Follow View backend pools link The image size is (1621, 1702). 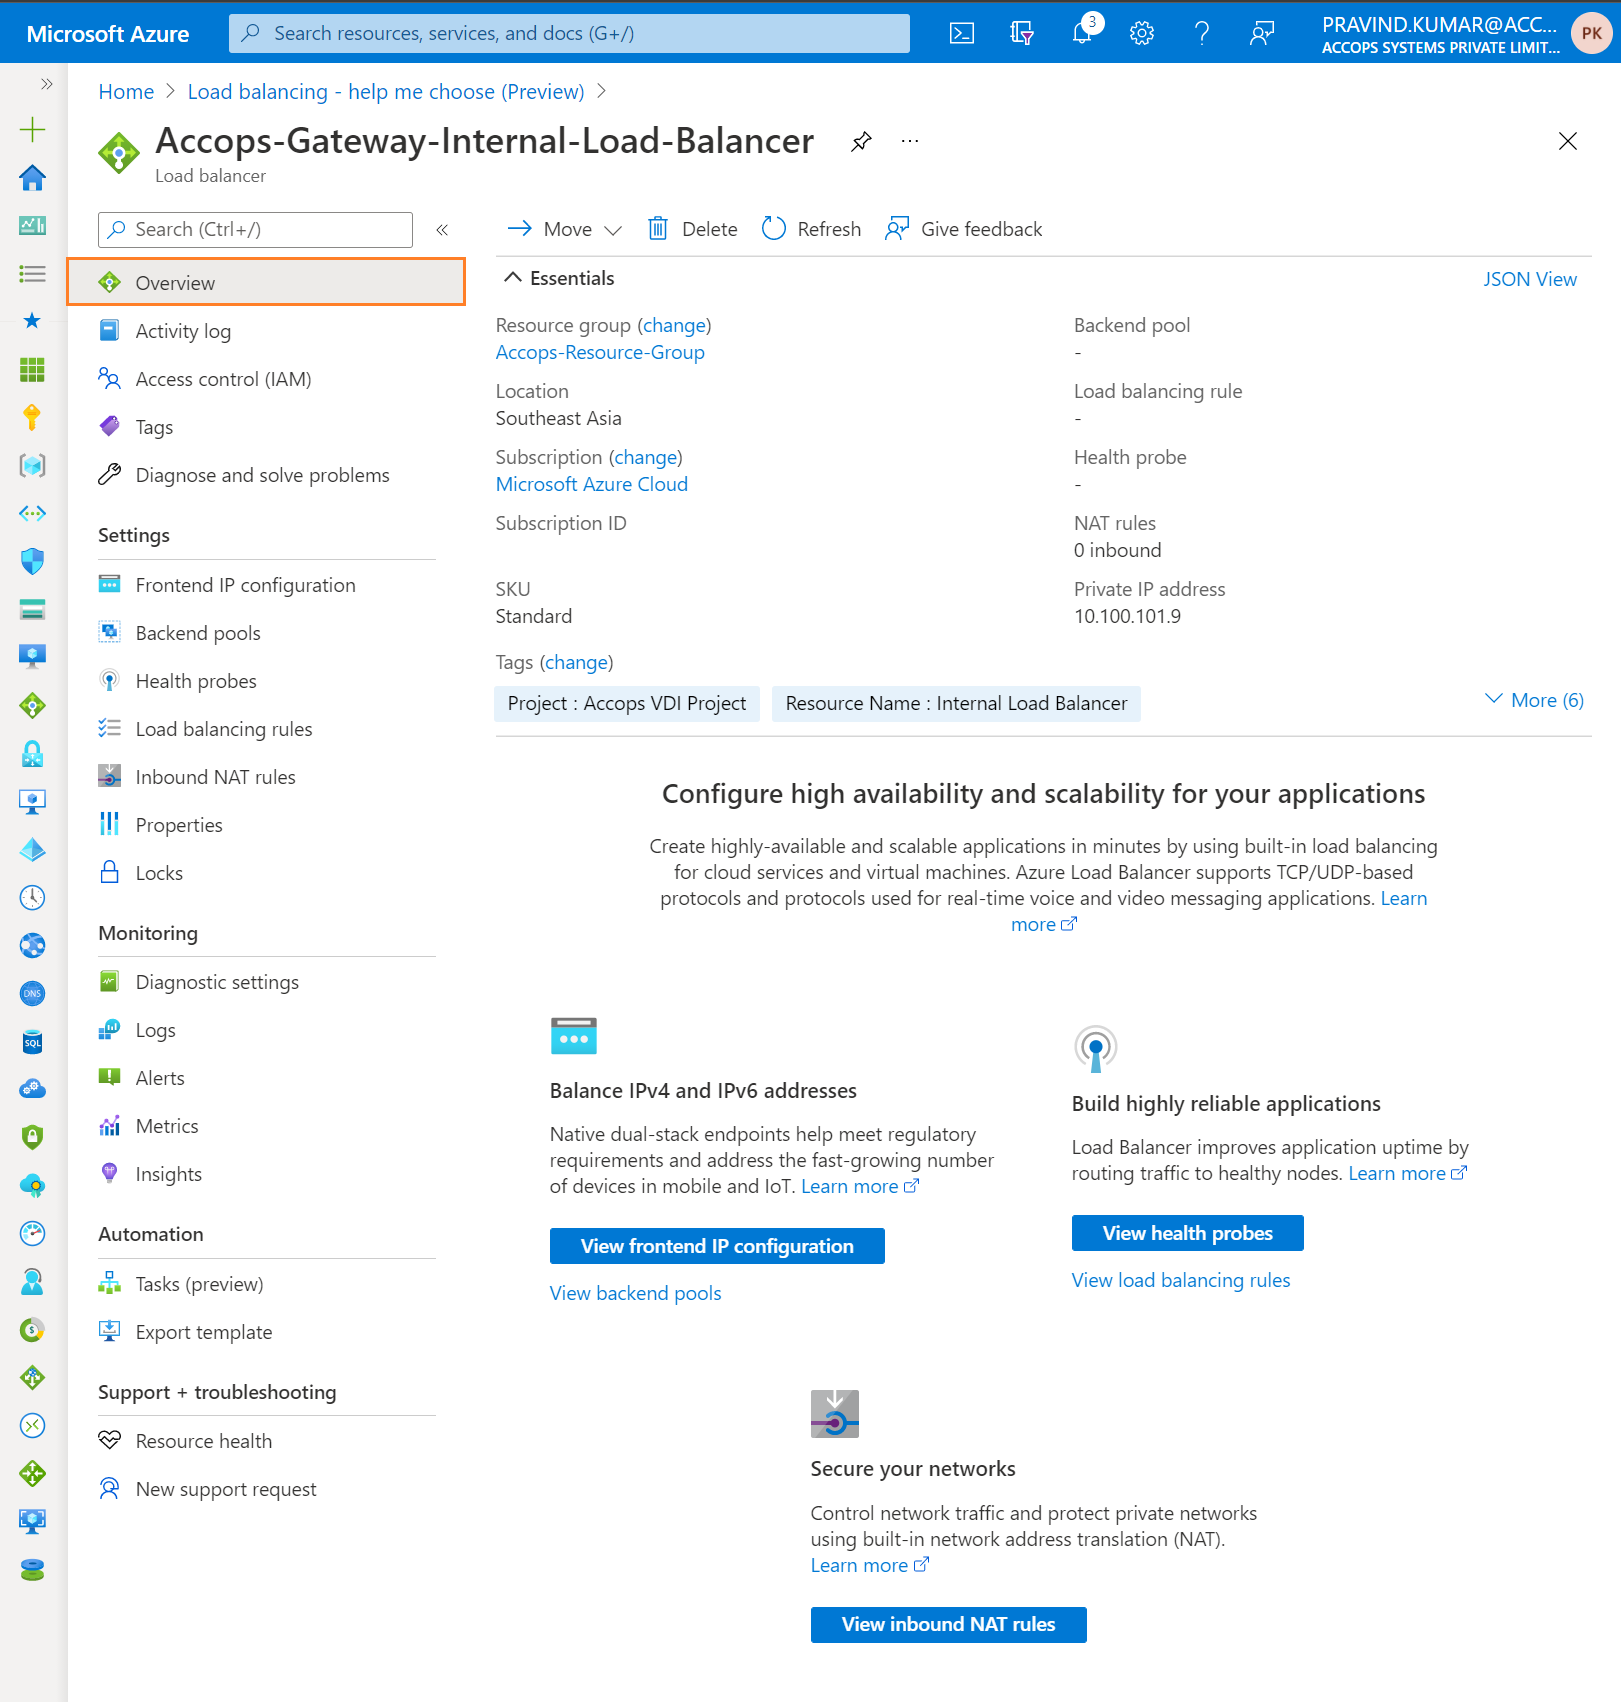coord(635,1293)
